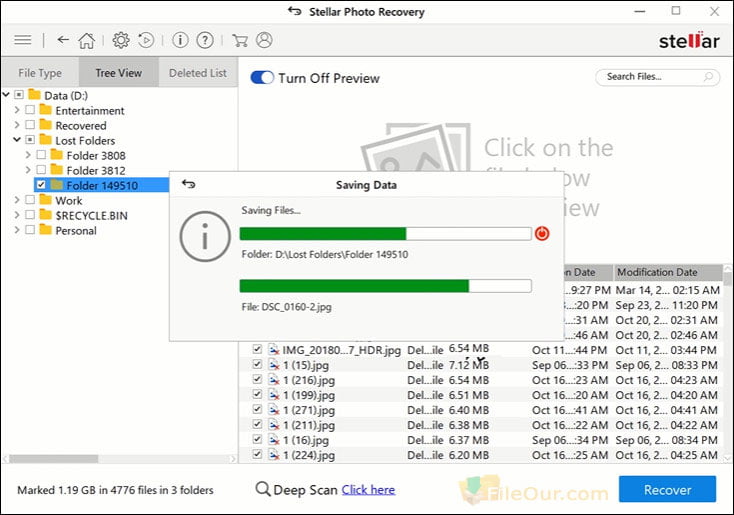Select the 1 (211).jpg file row
The height and width of the screenshot is (515, 734).
coord(480,425)
